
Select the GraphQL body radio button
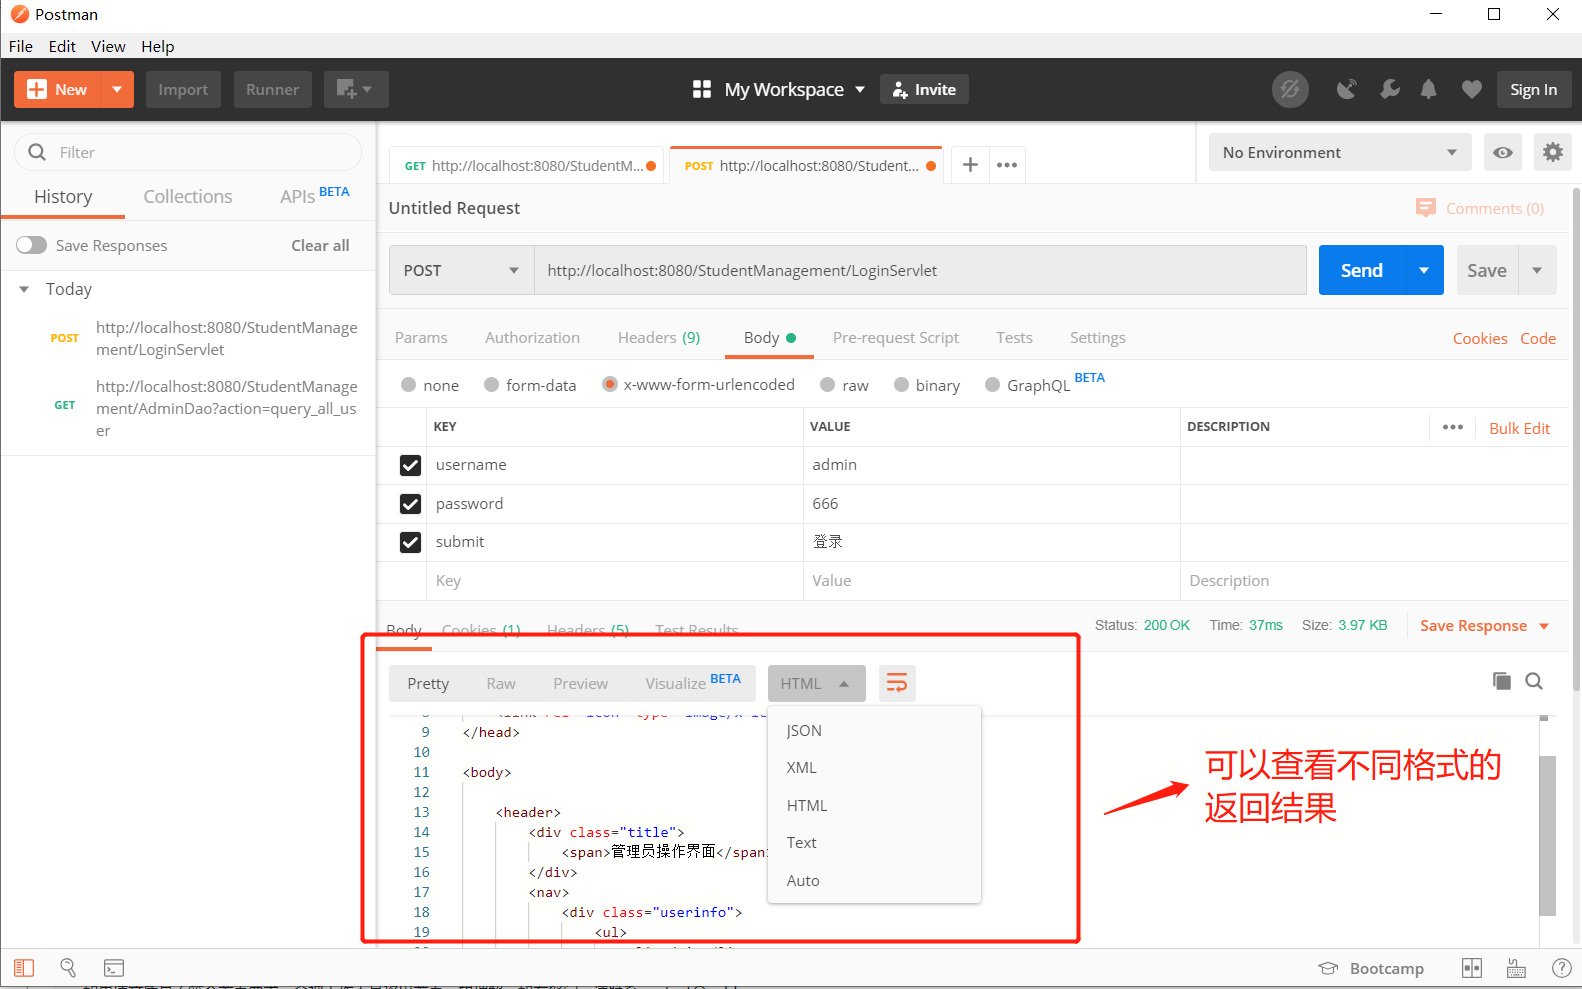pos(992,385)
